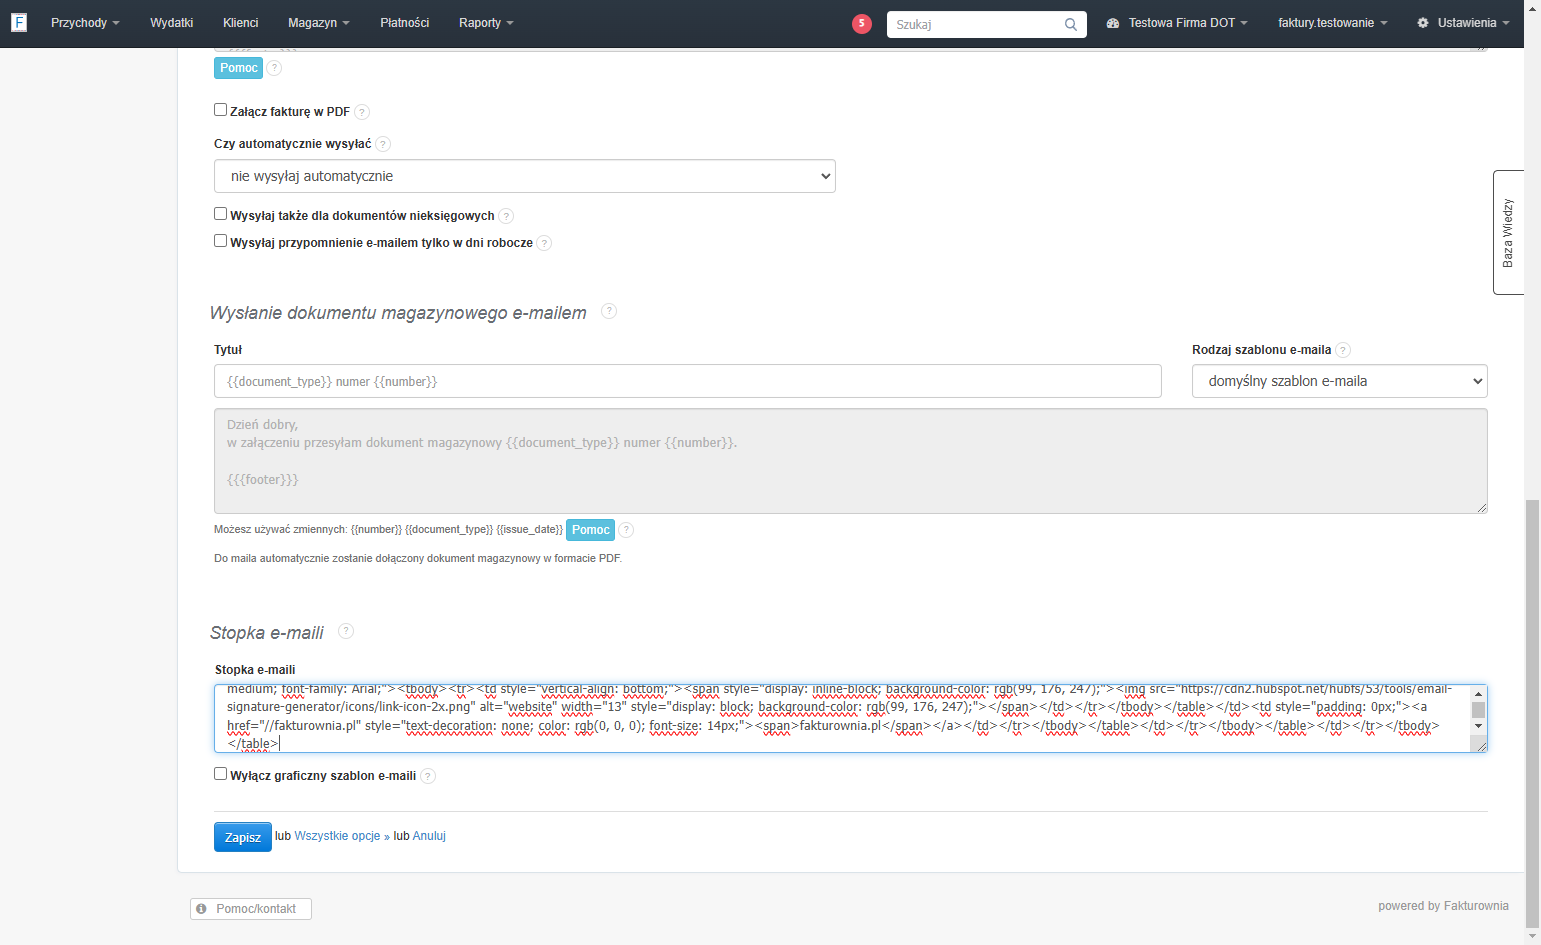Click the search magnifier icon
The image size is (1541, 945).
point(1070,24)
